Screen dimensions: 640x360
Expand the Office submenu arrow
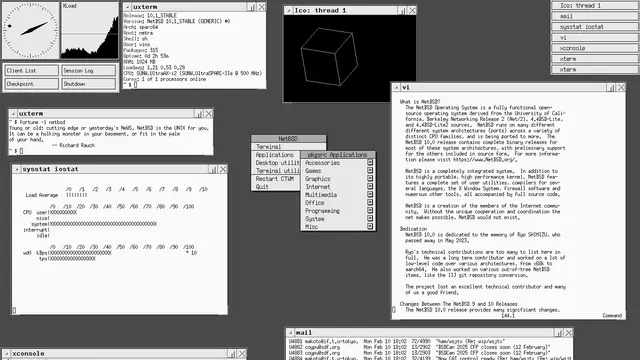coord(370,202)
